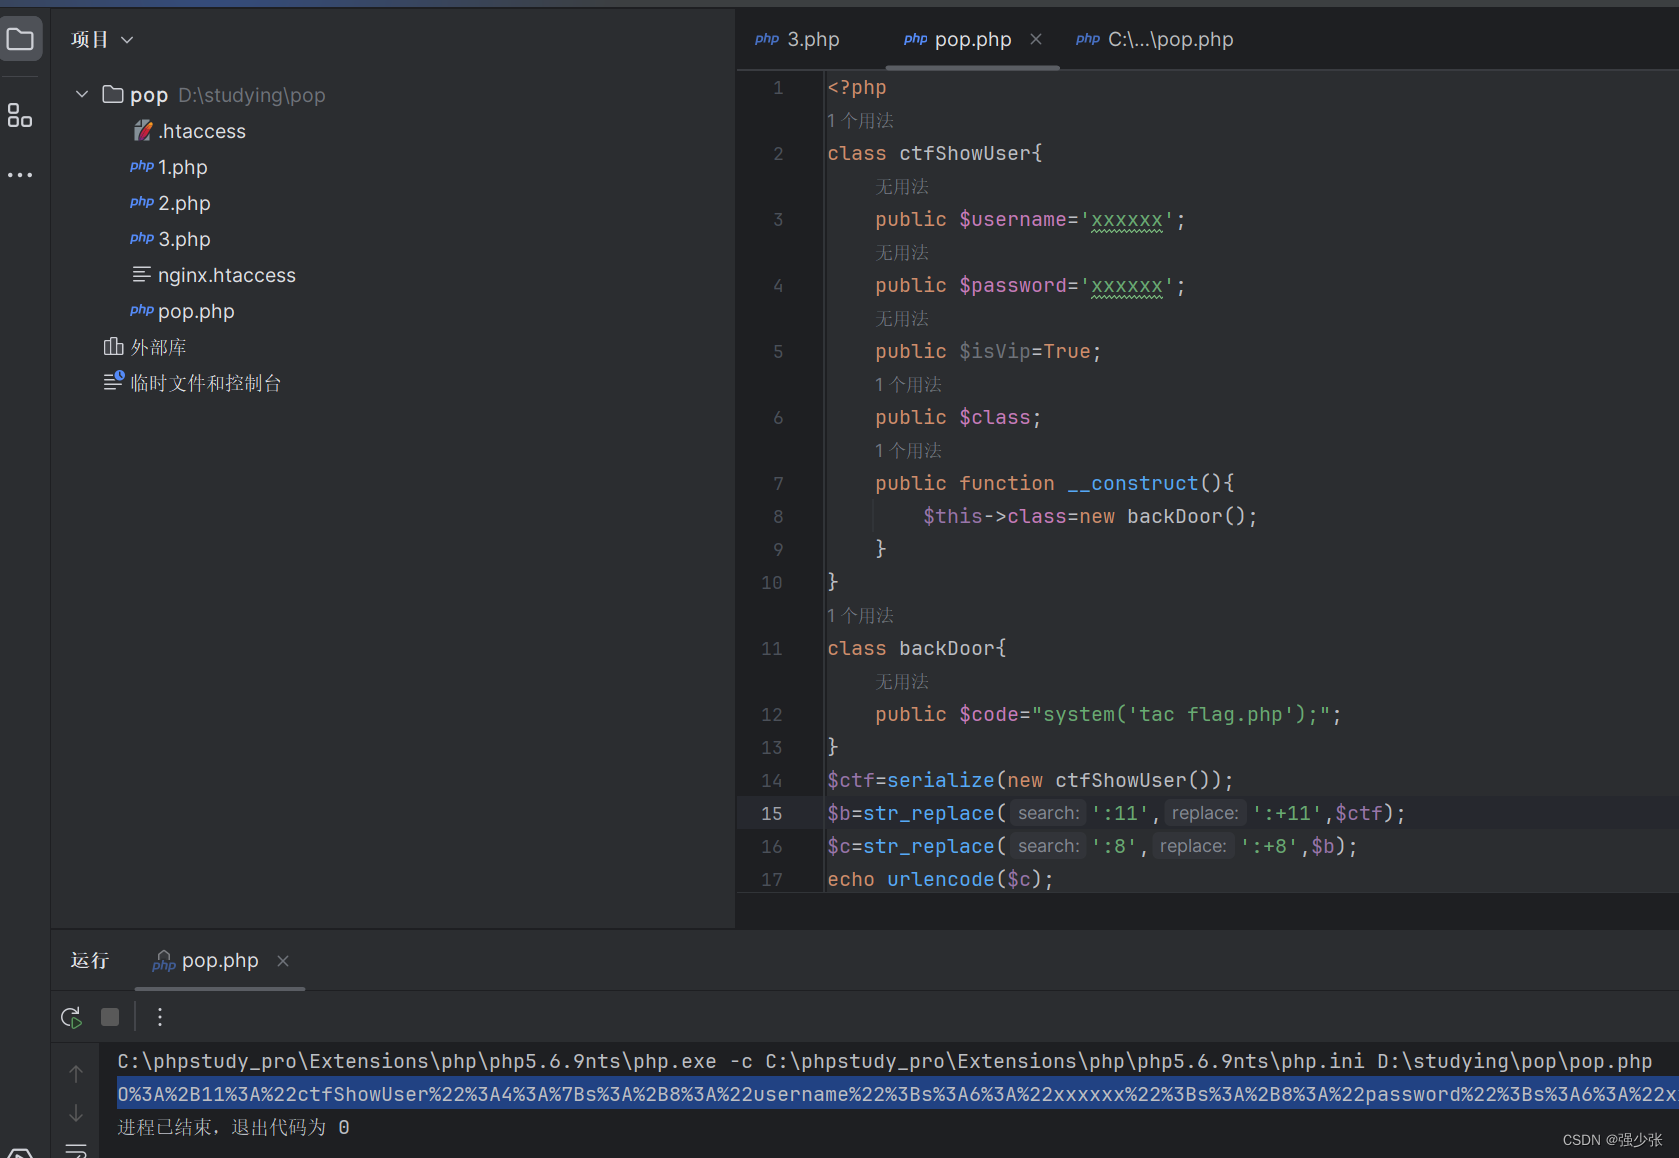Click Scratches and Consoles node
1679x1158 pixels.
click(x=192, y=383)
